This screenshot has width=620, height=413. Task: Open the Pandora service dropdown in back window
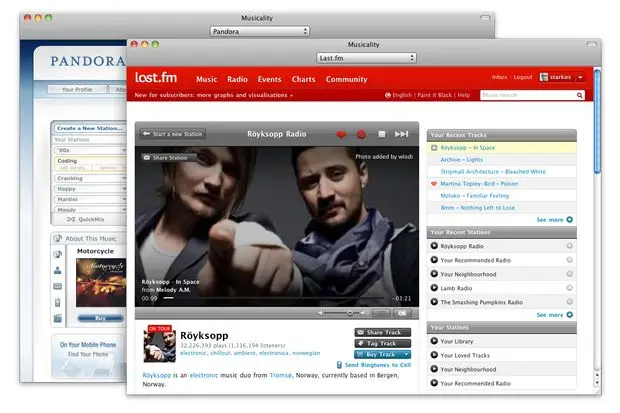259,31
